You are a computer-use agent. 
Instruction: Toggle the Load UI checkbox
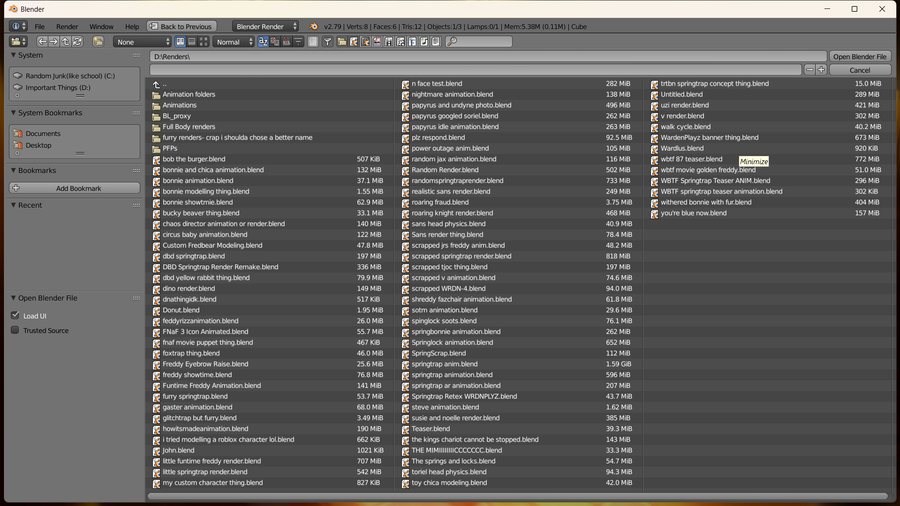coord(15,316)
